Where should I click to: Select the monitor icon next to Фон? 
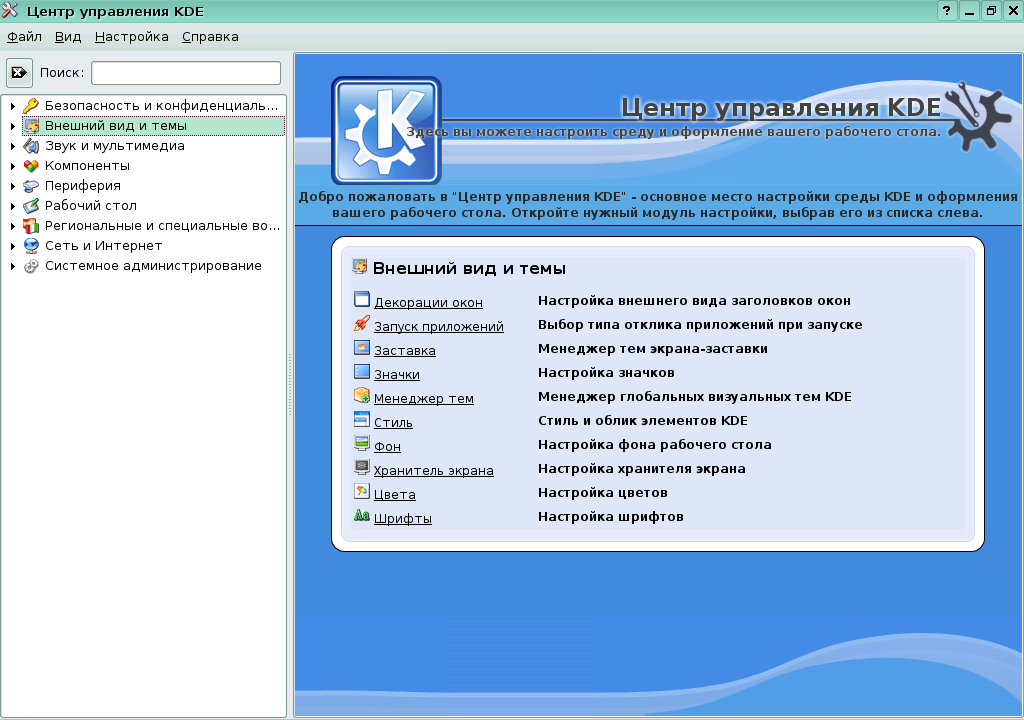tap(360, 443)
